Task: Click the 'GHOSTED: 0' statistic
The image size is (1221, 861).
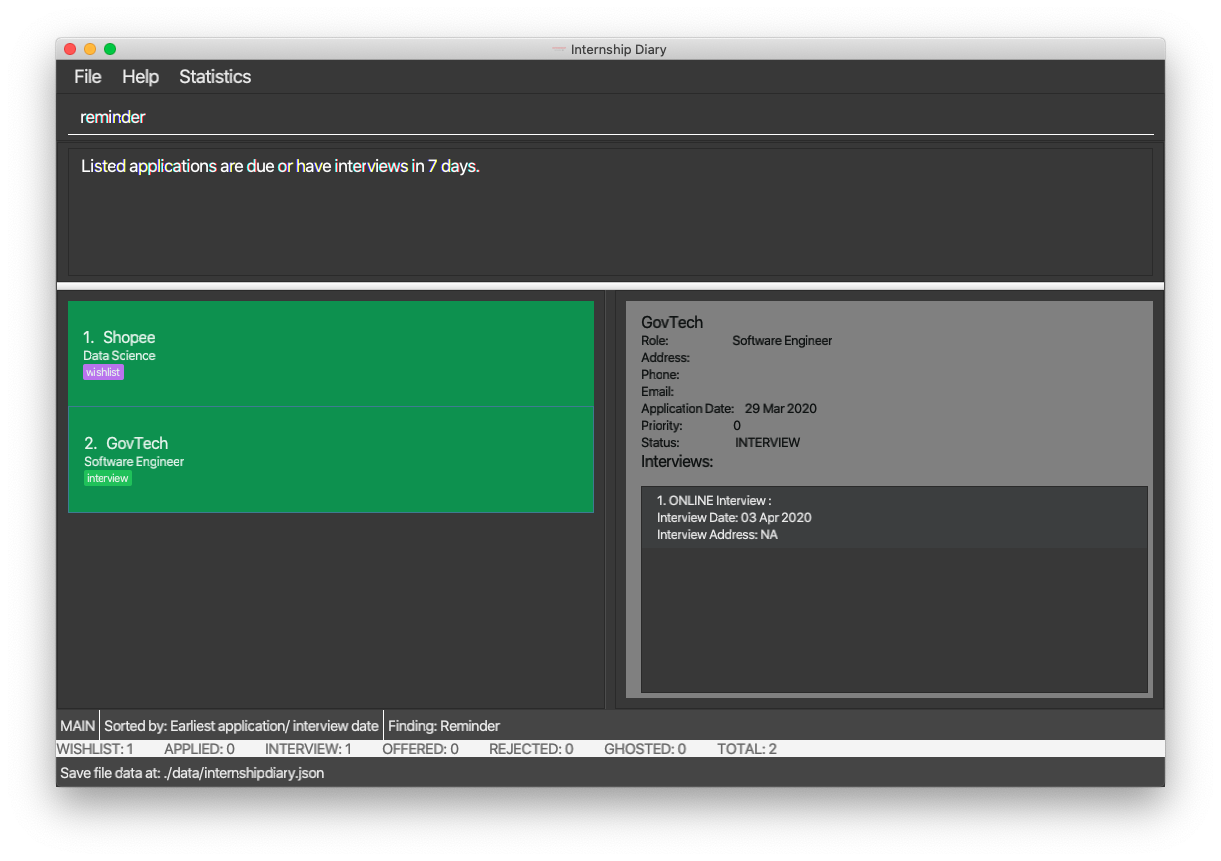Action: tap(645, 749)
